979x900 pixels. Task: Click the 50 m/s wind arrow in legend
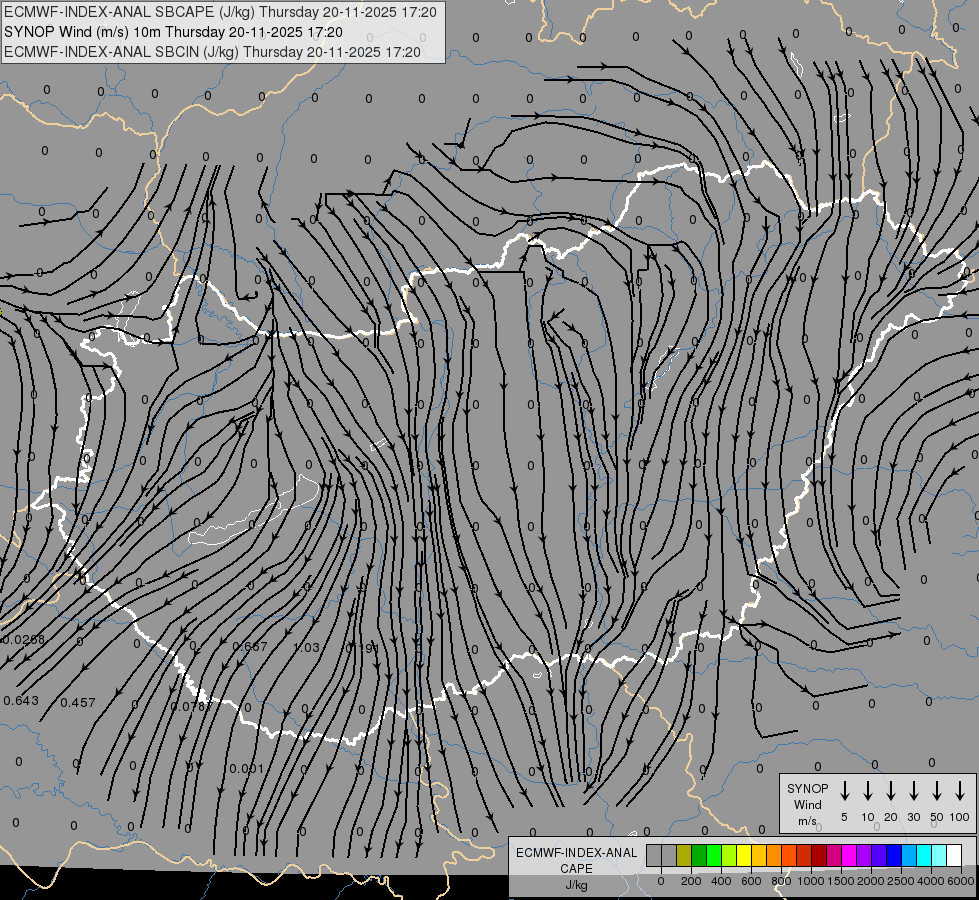tap(937, 791)
